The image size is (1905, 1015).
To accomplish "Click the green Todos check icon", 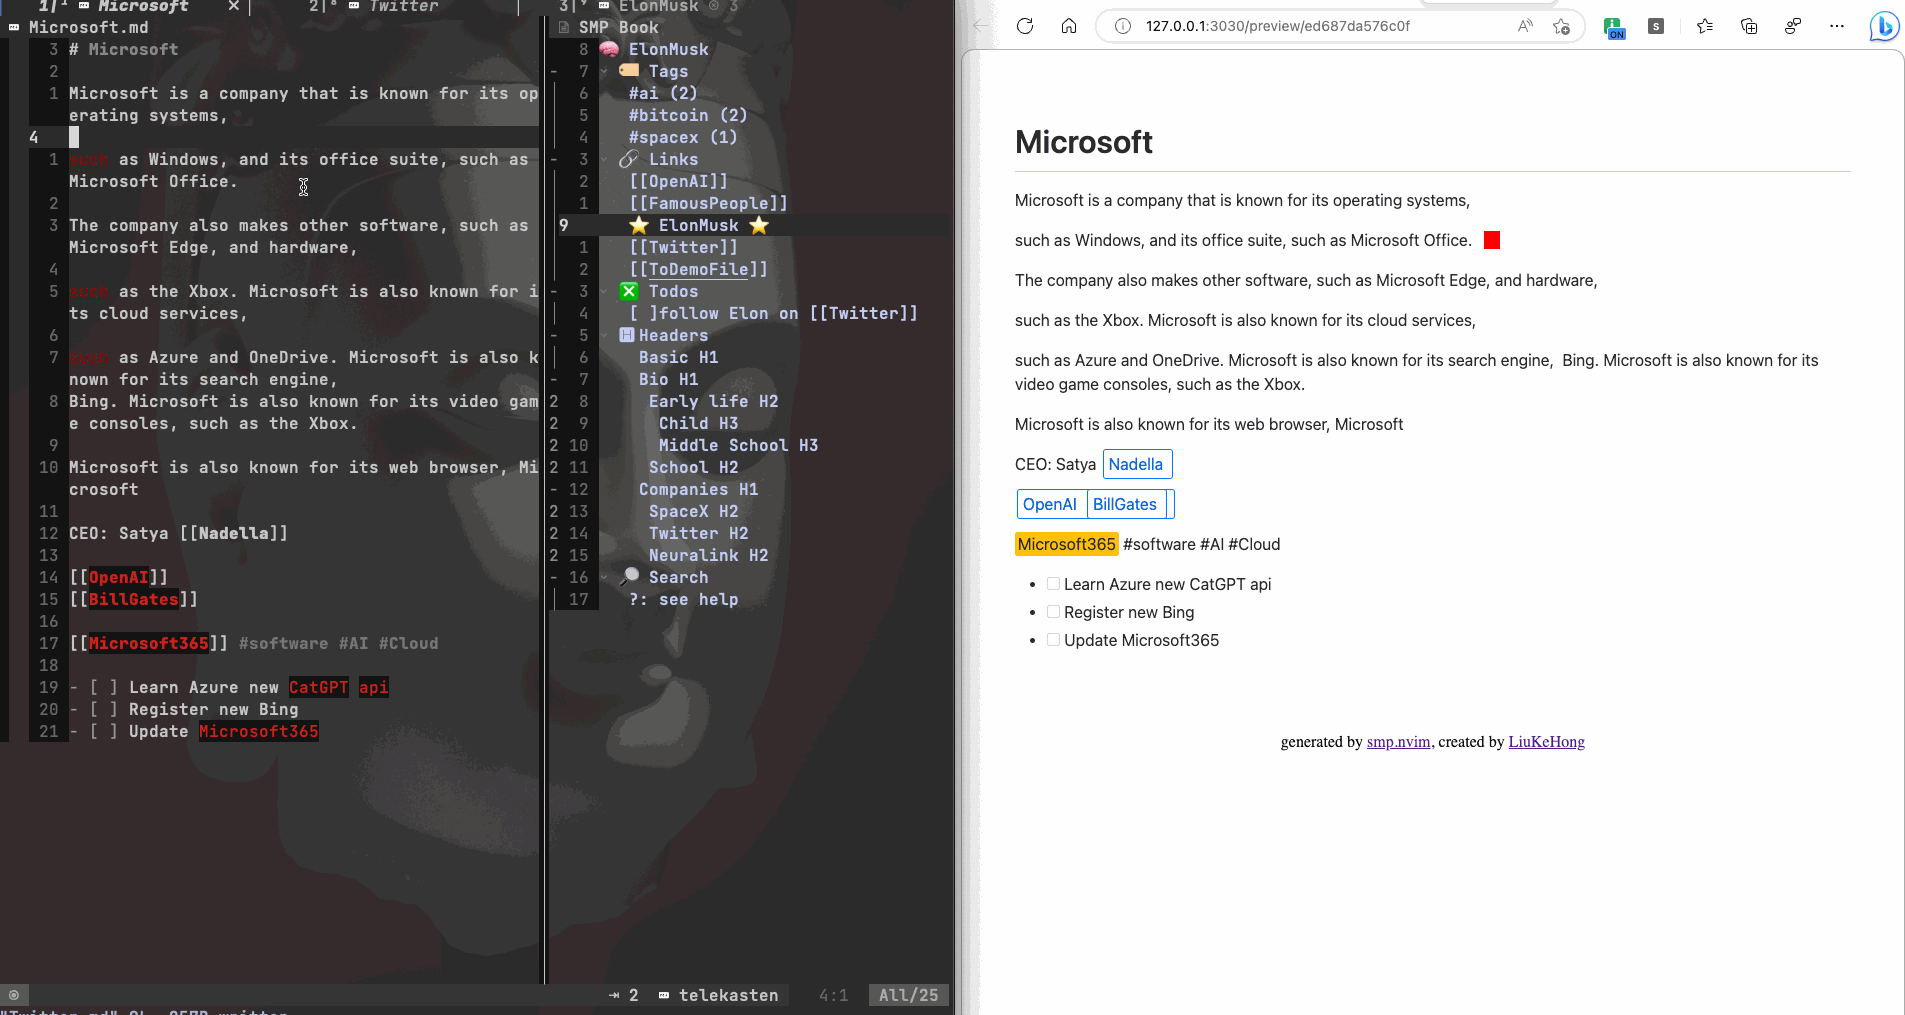I will [629, 291].
